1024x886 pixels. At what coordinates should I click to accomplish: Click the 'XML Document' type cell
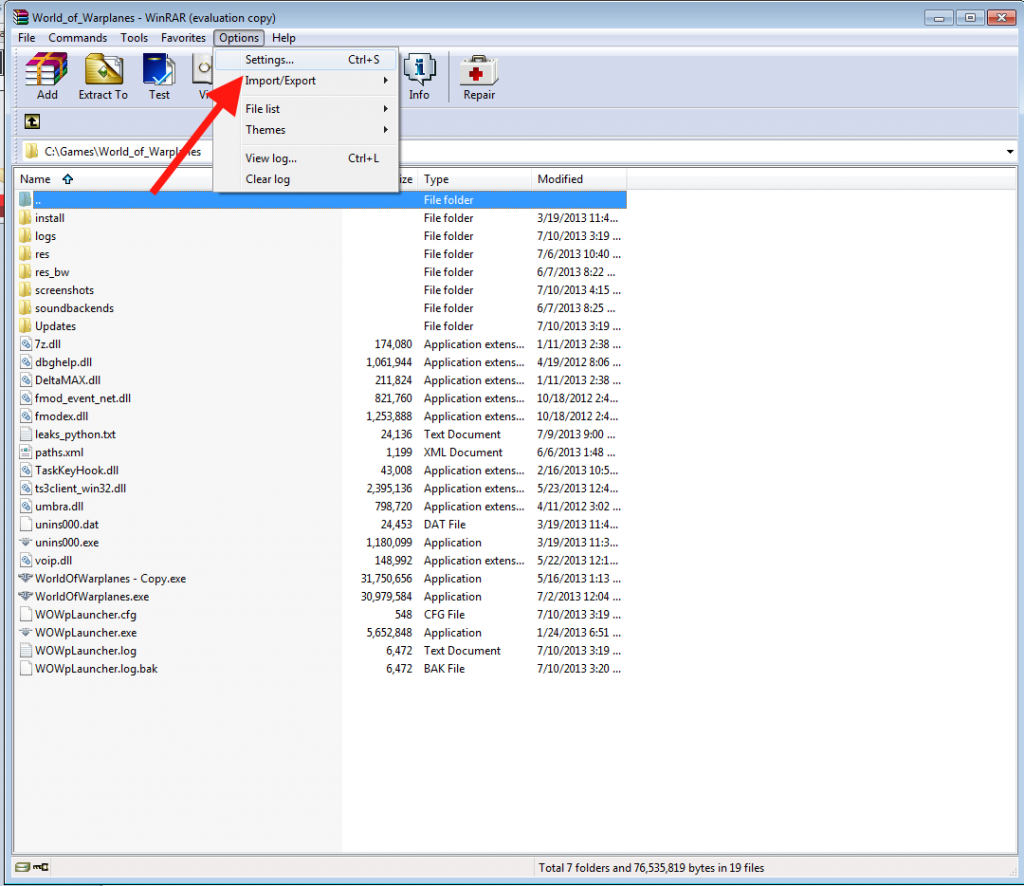tap(463, 452)
